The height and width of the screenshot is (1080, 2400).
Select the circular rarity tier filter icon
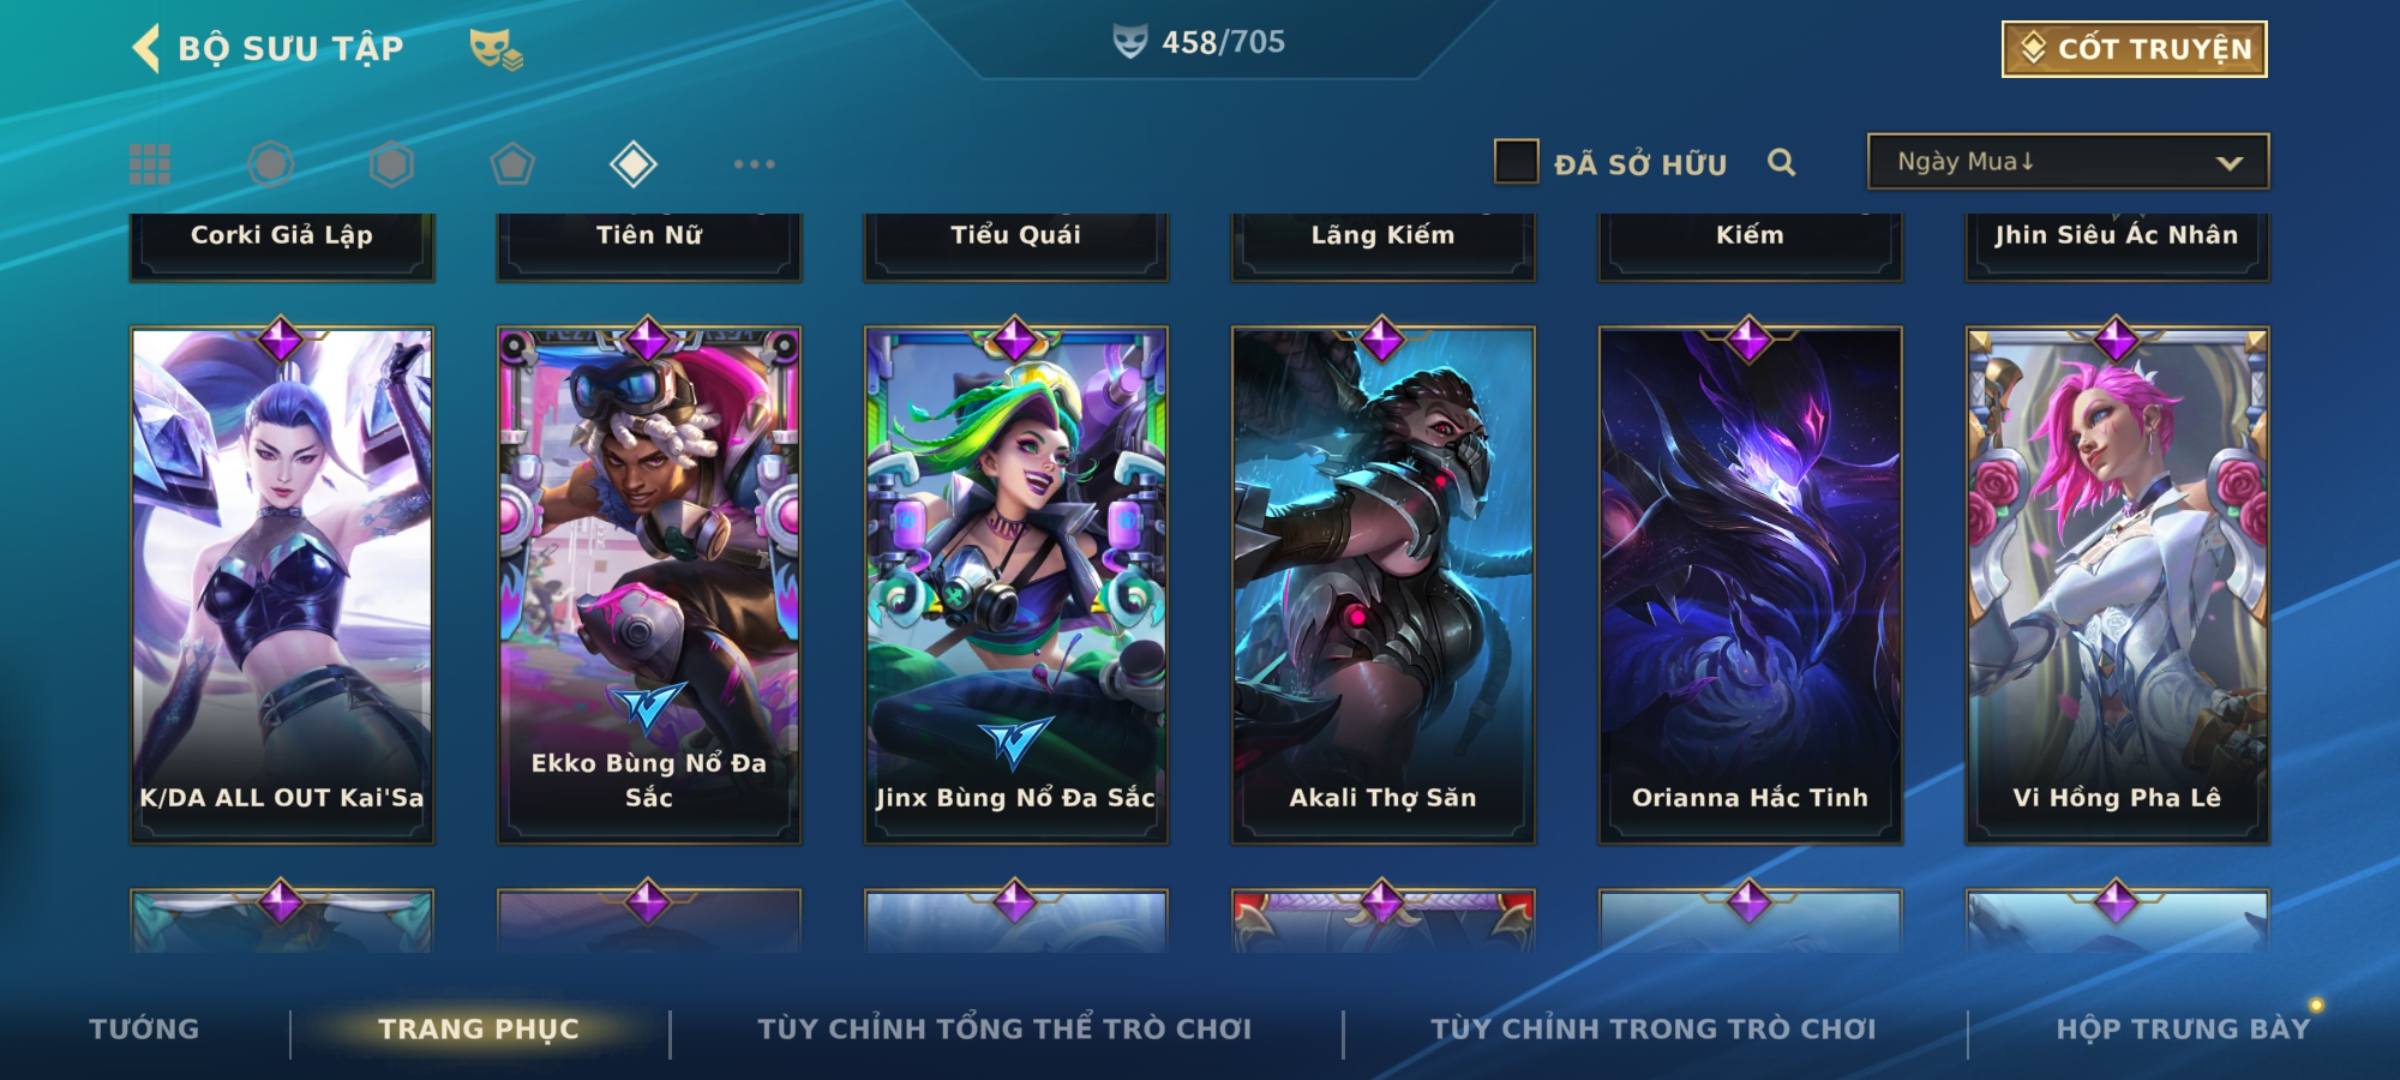(x=271, y=164)
